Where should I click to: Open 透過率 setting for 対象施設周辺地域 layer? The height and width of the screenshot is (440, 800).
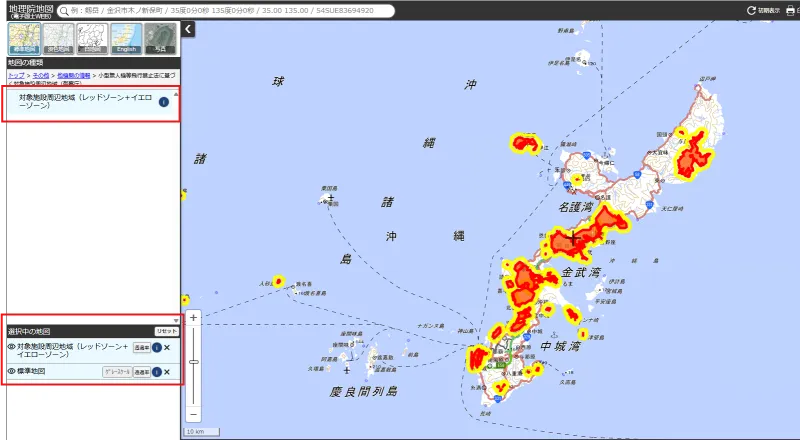click(142, 348)
